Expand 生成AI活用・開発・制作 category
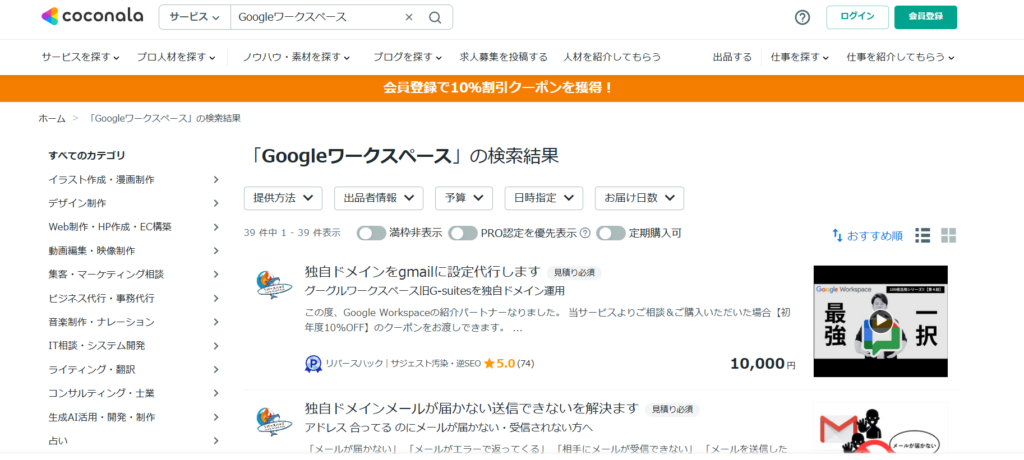The width and height of the screenshot is (1024, 460). pos(134,417)
